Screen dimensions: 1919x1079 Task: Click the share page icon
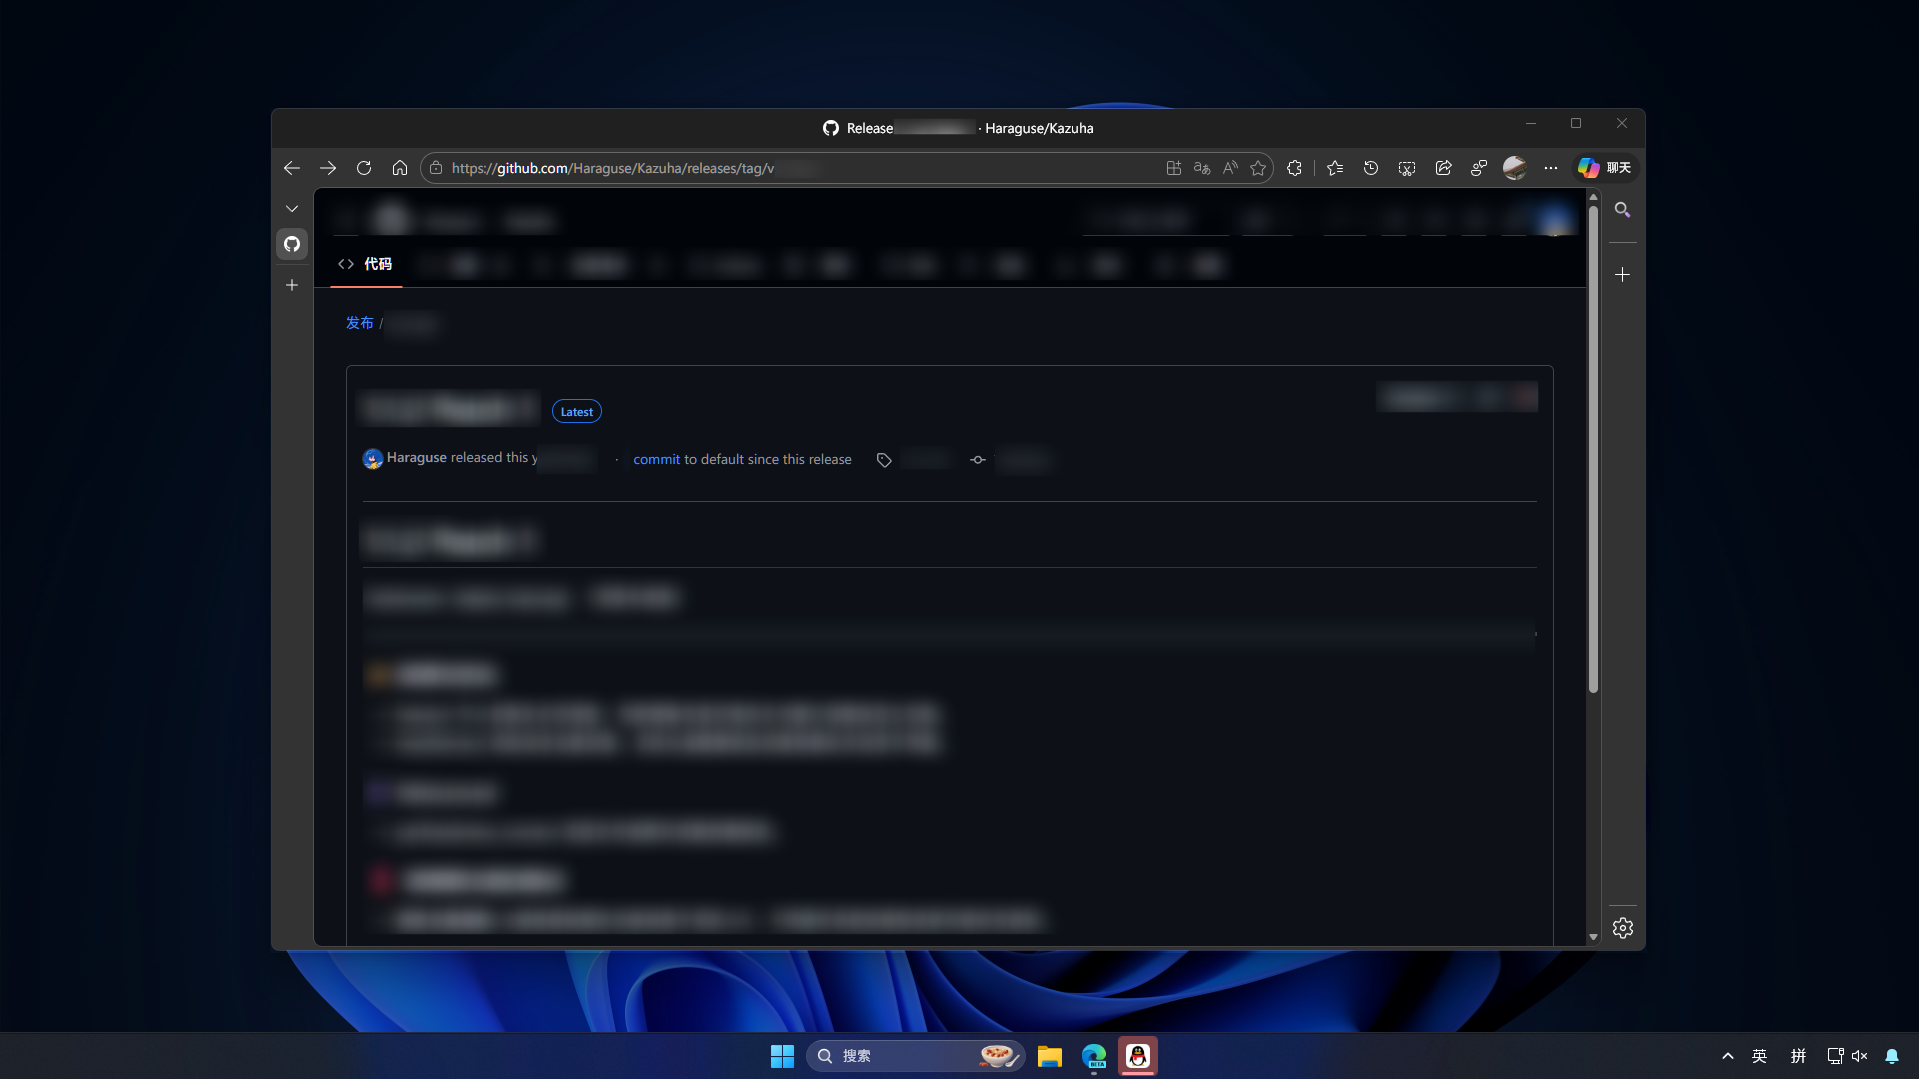tap(1443, 168)
